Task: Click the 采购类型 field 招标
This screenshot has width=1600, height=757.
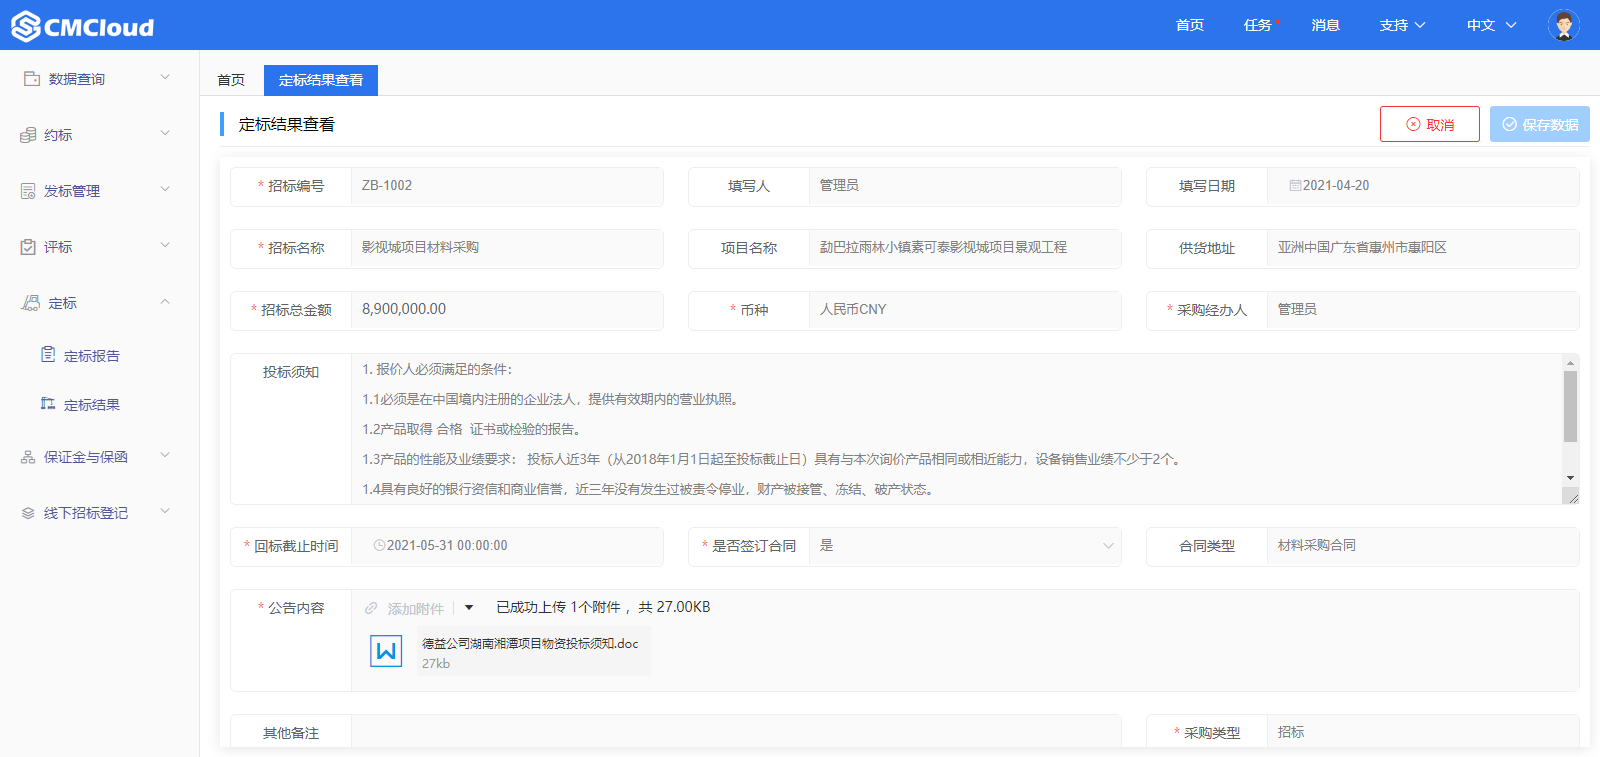Action: pyautogui.click(x=1423, y=732)
